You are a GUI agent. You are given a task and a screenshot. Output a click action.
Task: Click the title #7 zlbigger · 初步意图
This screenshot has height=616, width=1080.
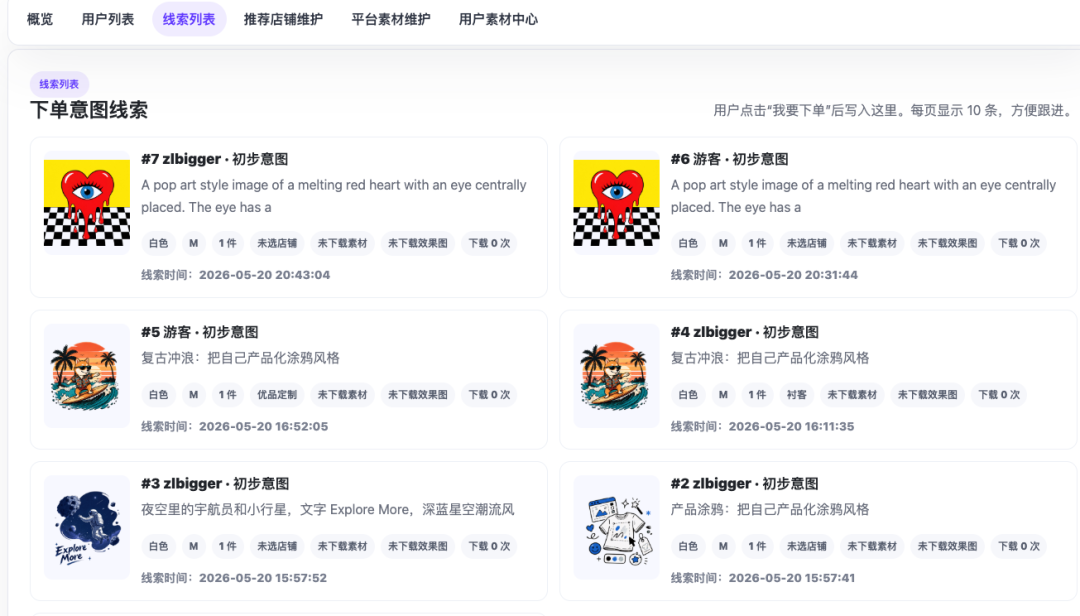pyautogui.click(x=215, y=159)
